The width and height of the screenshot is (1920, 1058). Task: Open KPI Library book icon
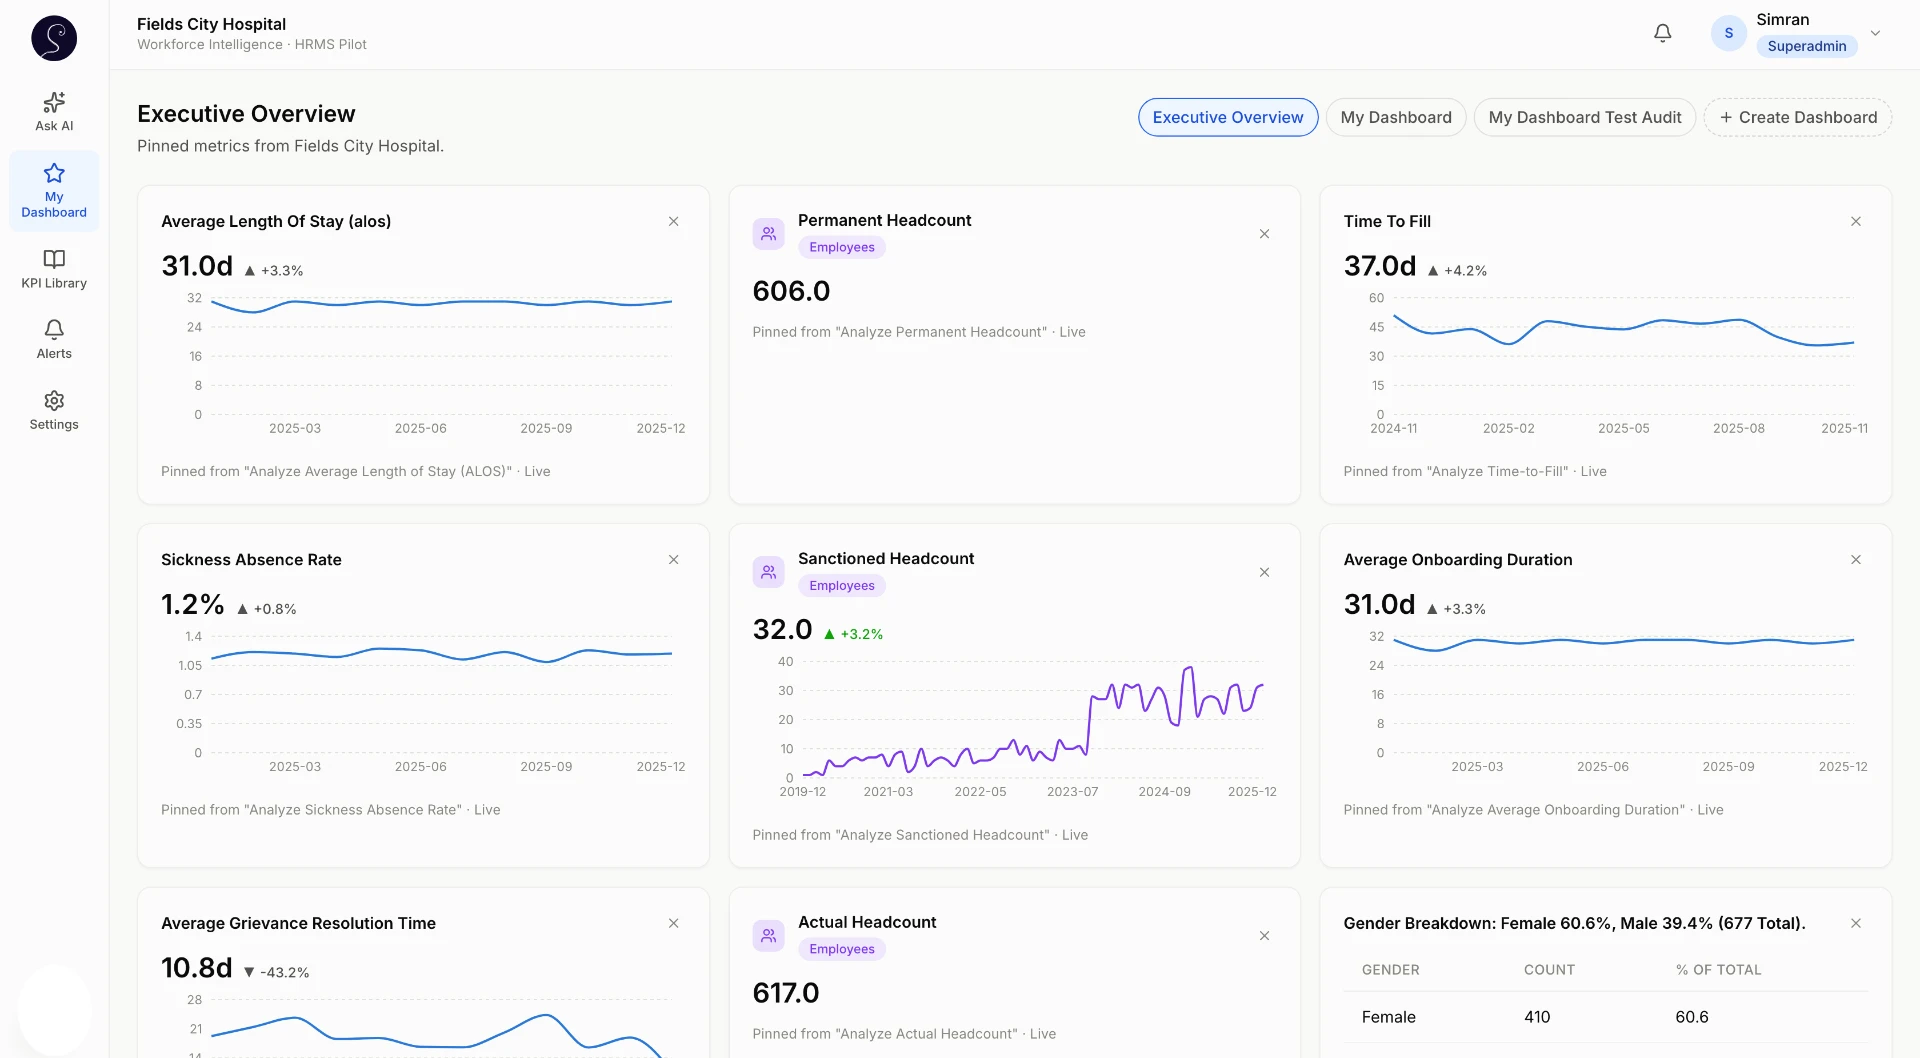coord(54,259)
